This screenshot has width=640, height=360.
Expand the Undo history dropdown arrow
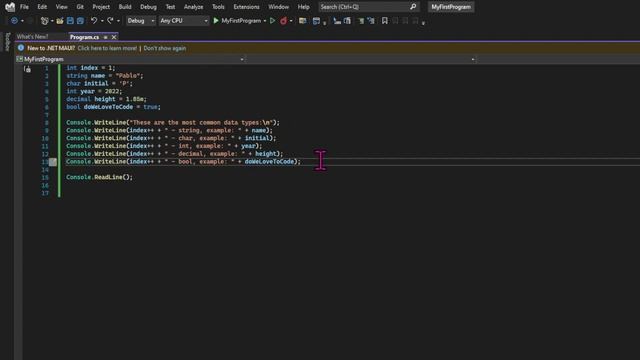pyautogui.click(x=102, y=21)
